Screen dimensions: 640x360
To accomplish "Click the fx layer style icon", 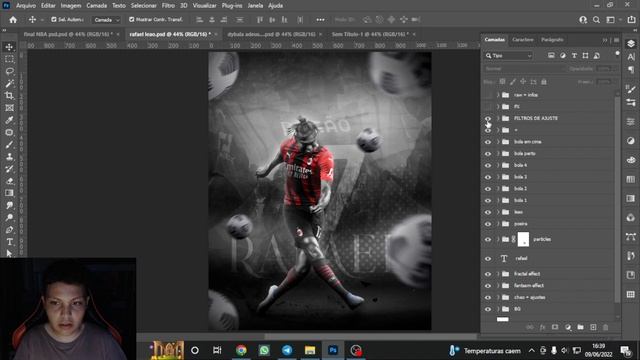I will coord(542,327).
